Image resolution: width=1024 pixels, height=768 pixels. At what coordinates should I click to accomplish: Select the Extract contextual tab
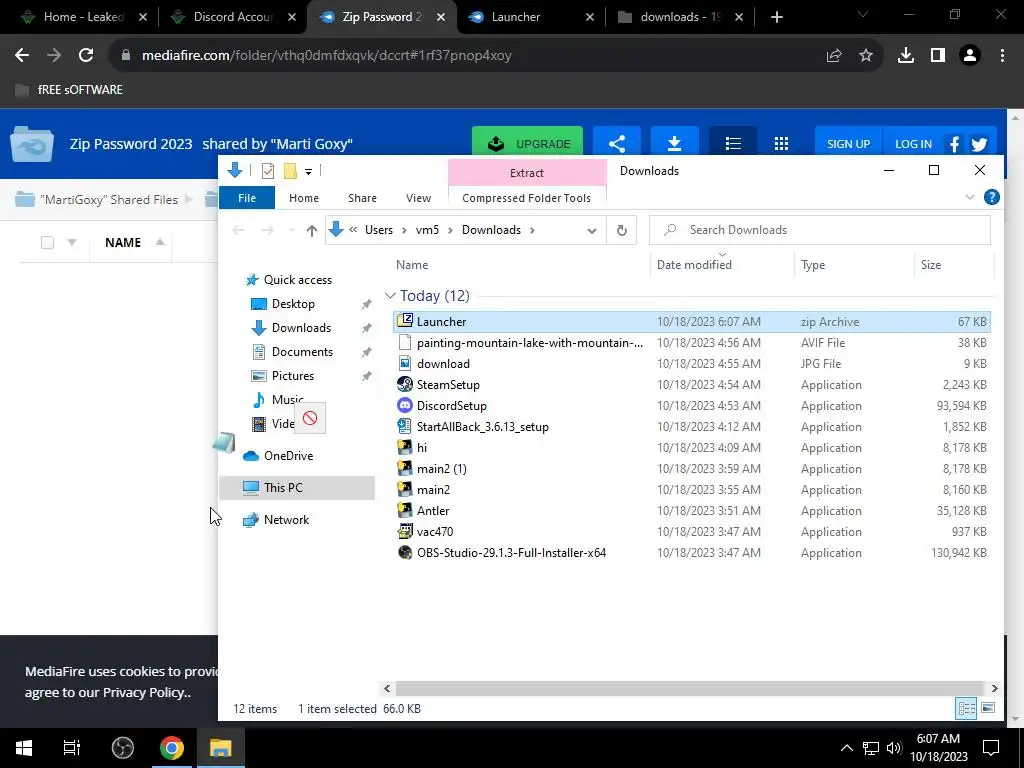coord(527,172)
